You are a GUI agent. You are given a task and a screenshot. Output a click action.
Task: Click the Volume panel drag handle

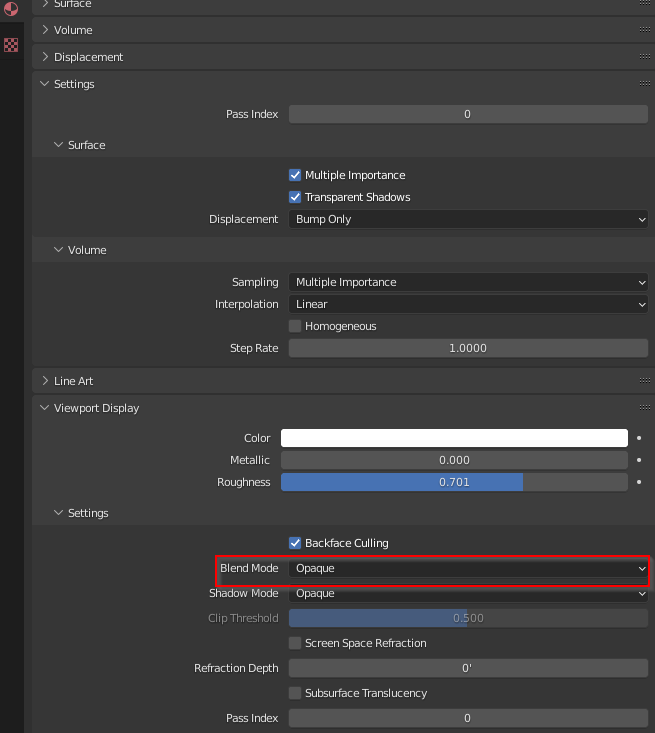[x=645, y=29]
